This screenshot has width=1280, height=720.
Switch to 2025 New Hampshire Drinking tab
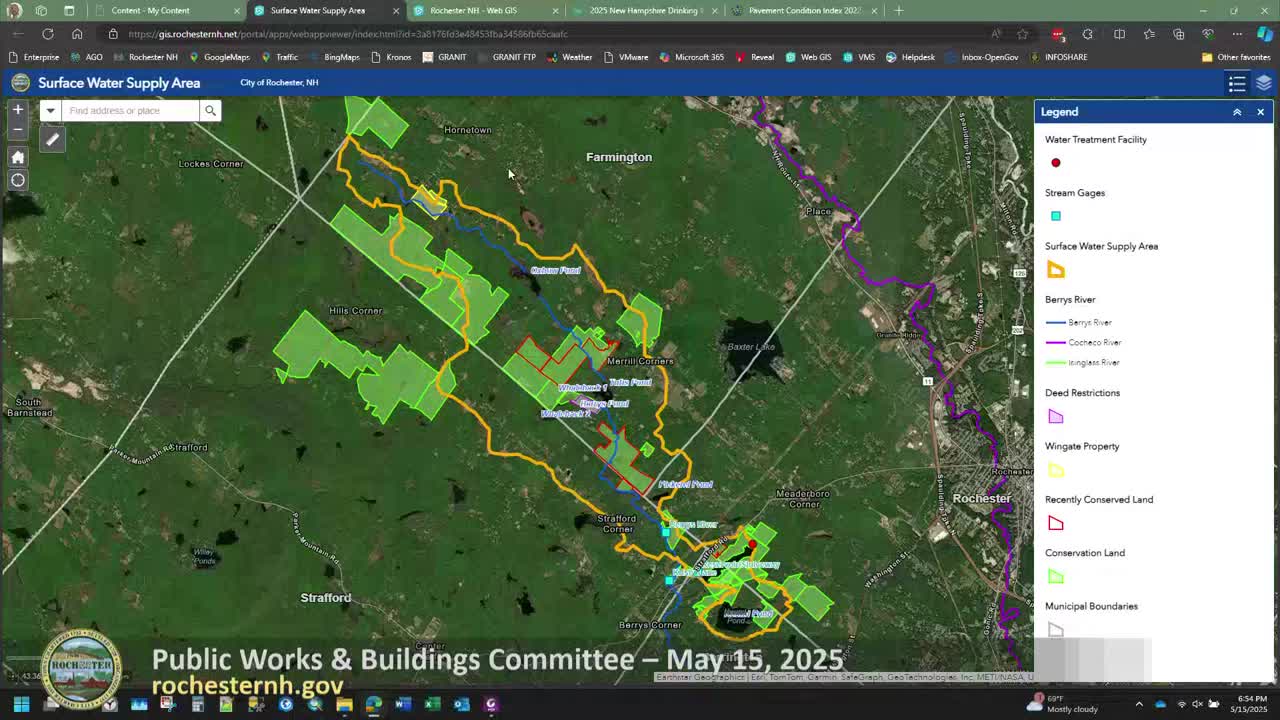tap(645, 10)
